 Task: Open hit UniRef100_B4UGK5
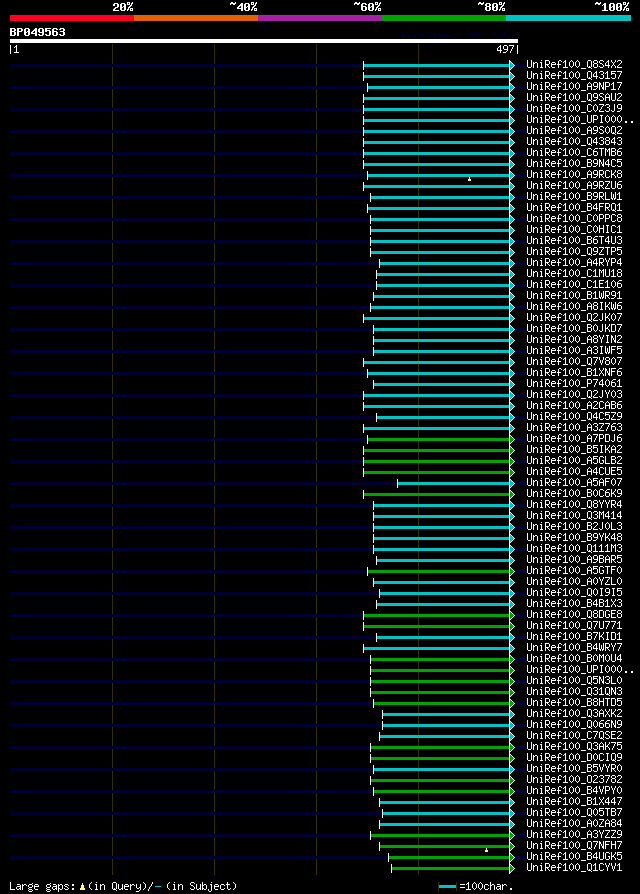click(574, 856)
